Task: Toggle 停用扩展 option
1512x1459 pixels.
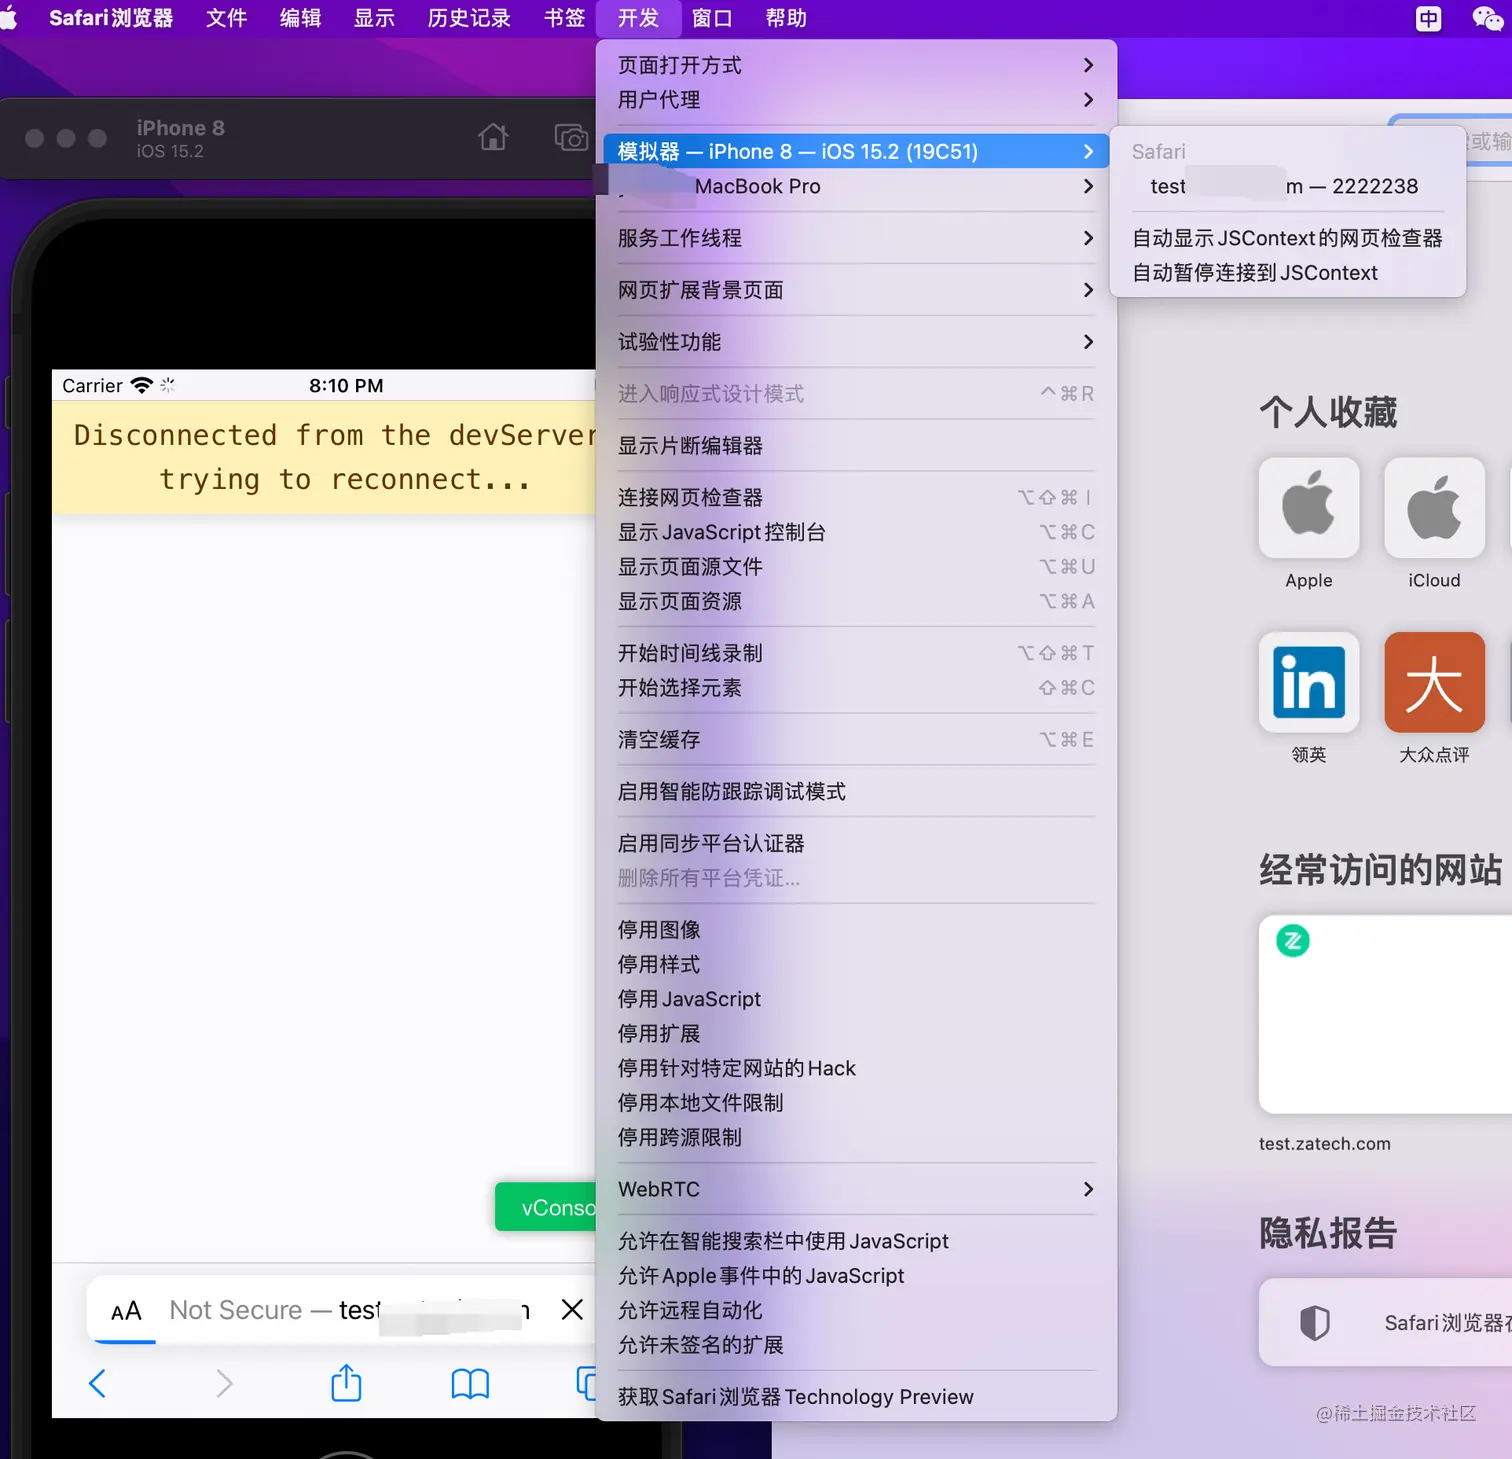Action: [856, 1033]
